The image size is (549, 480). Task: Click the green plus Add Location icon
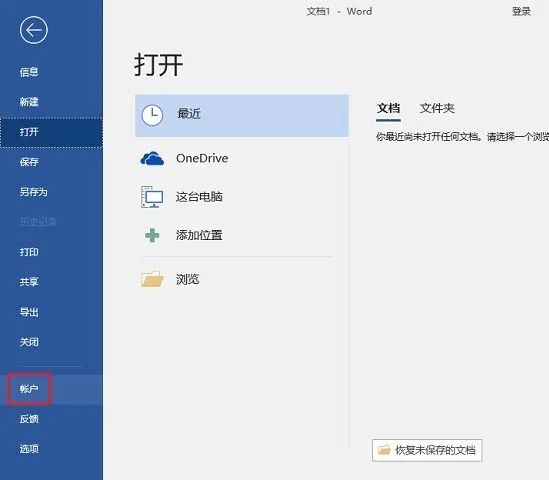(152, 235)
